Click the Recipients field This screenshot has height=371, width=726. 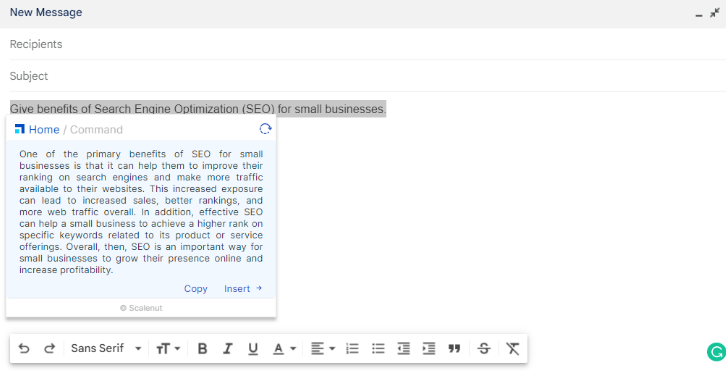pyautogui.click(x=368, y=44)
